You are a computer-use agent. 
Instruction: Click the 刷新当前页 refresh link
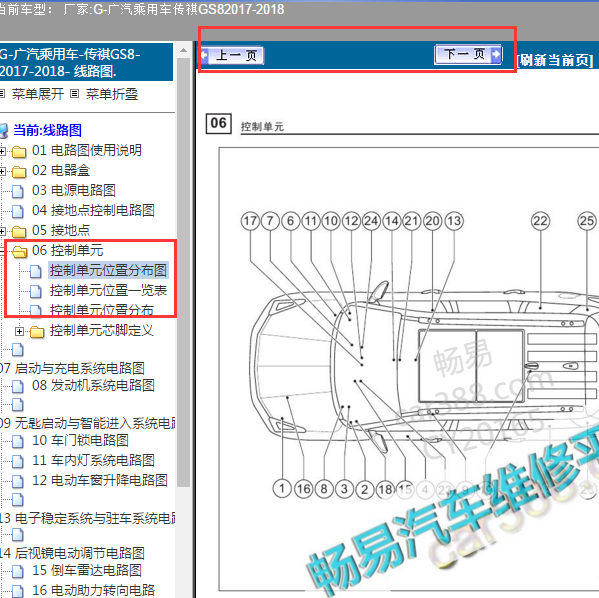pyautogui.click(x=556, y=60)
